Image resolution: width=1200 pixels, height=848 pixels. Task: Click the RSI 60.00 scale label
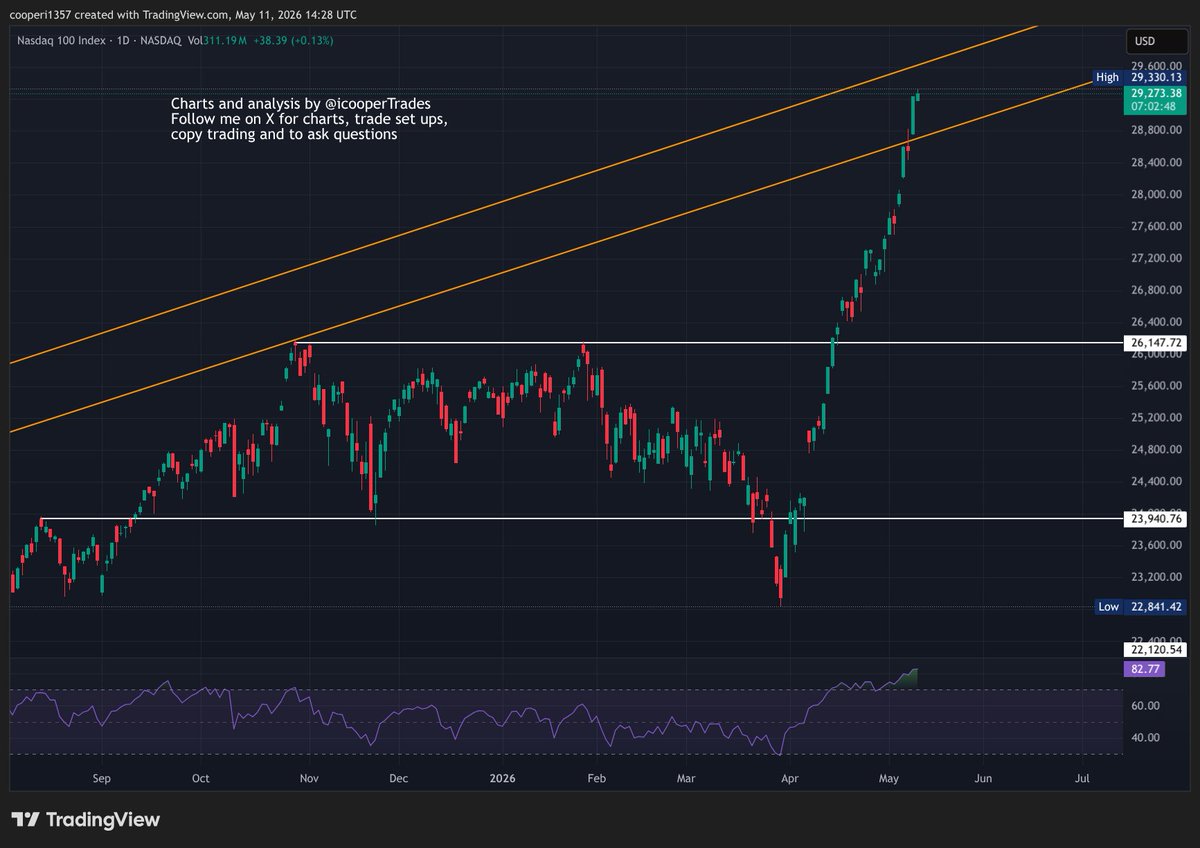click(x=1145, y=705)
